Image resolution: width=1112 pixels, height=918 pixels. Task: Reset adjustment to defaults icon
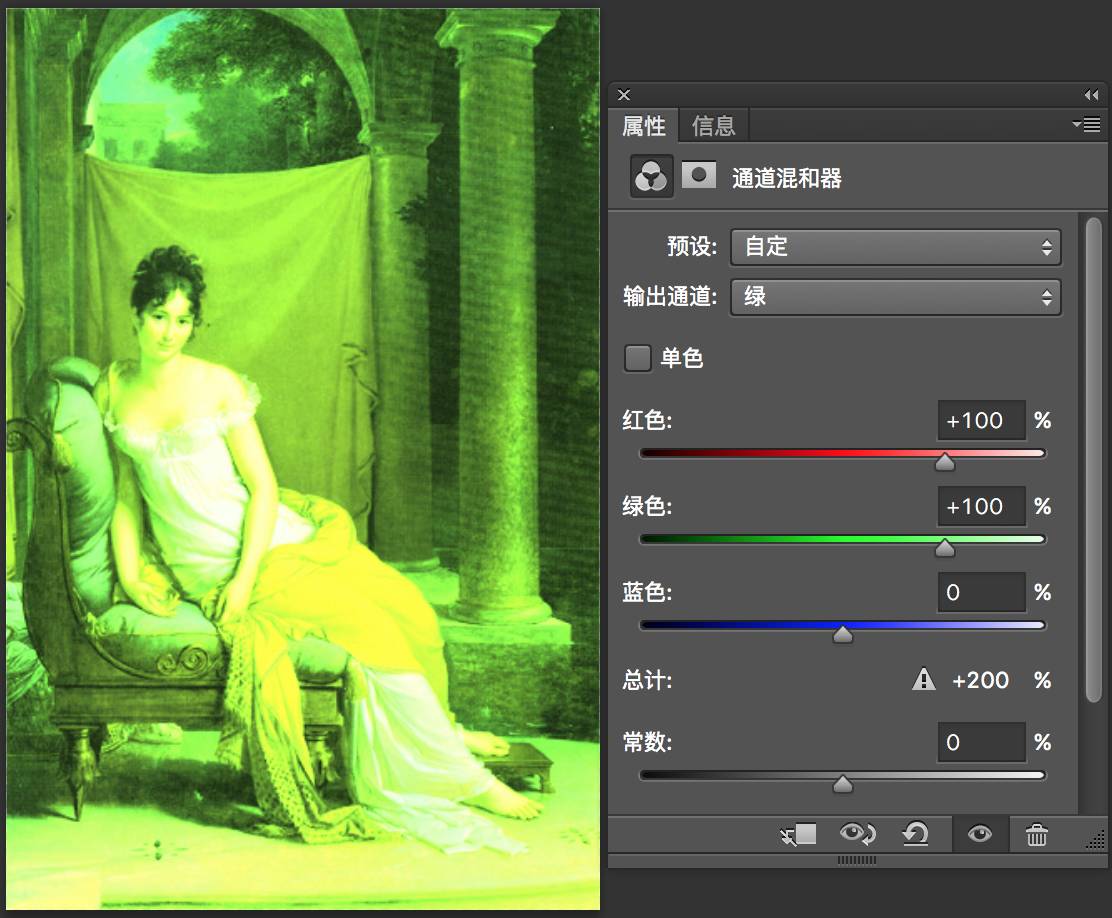coord(916,834)
